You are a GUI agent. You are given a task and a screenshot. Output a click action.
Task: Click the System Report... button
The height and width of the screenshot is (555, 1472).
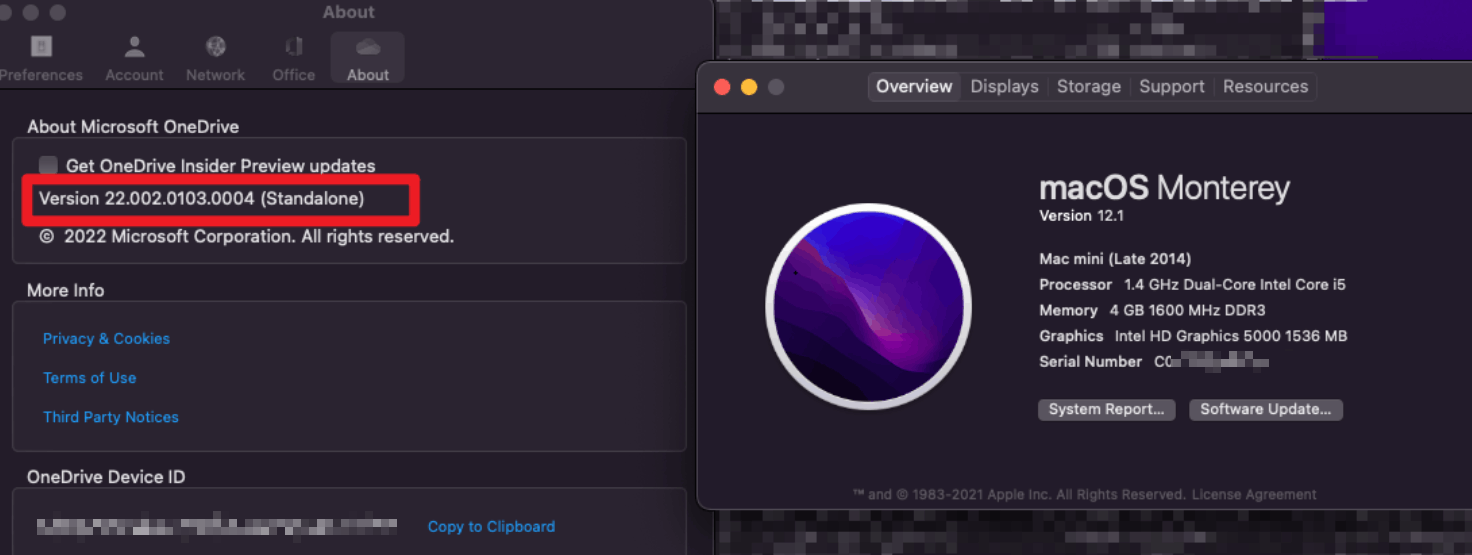coord(1106,409)
